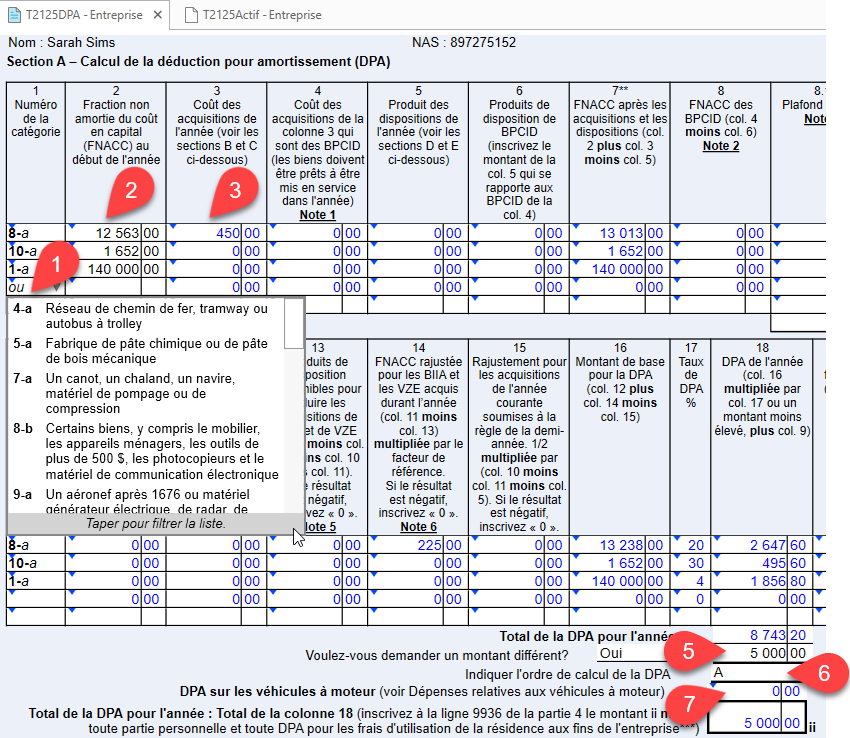Viewport: 850px width, 738px height.
Task: Open the Note 5 link in column 13
Action: pyautogui.click(x=321, y=527)
